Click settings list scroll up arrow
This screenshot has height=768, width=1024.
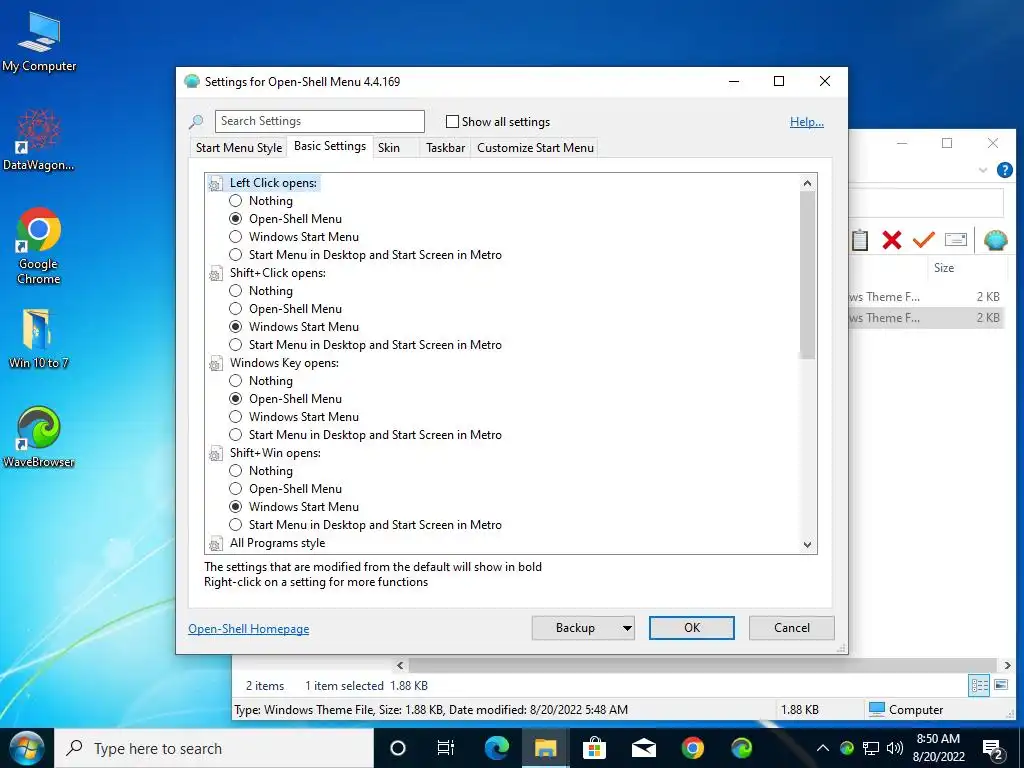(808, 184)
